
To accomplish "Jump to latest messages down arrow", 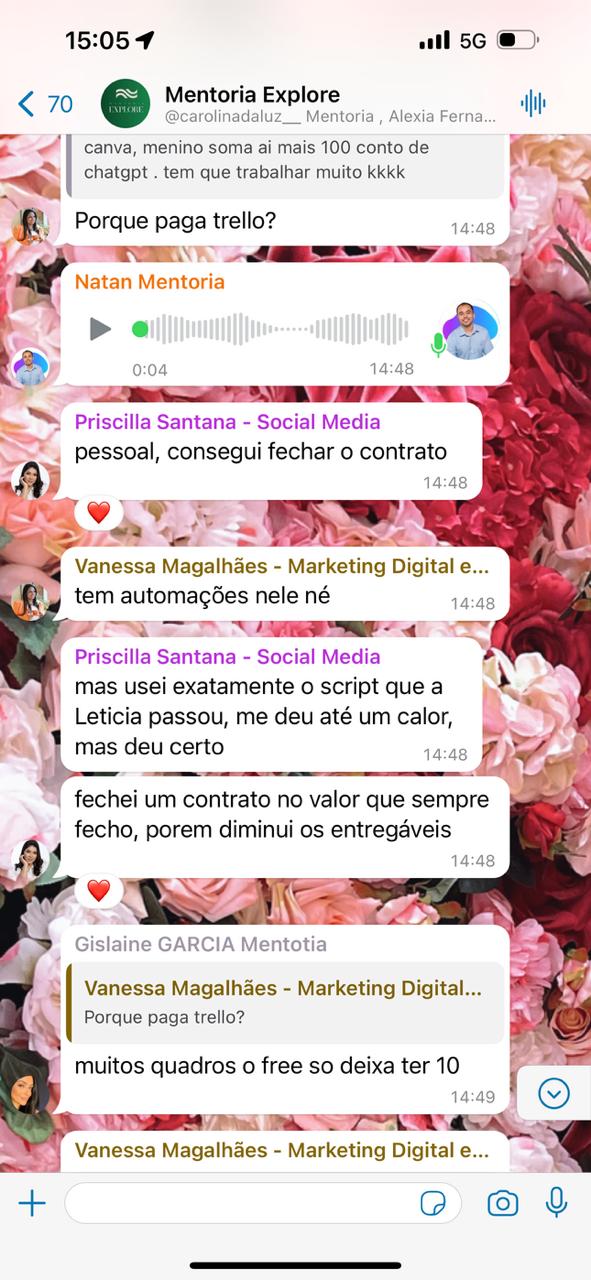I will coord(553,1093).
